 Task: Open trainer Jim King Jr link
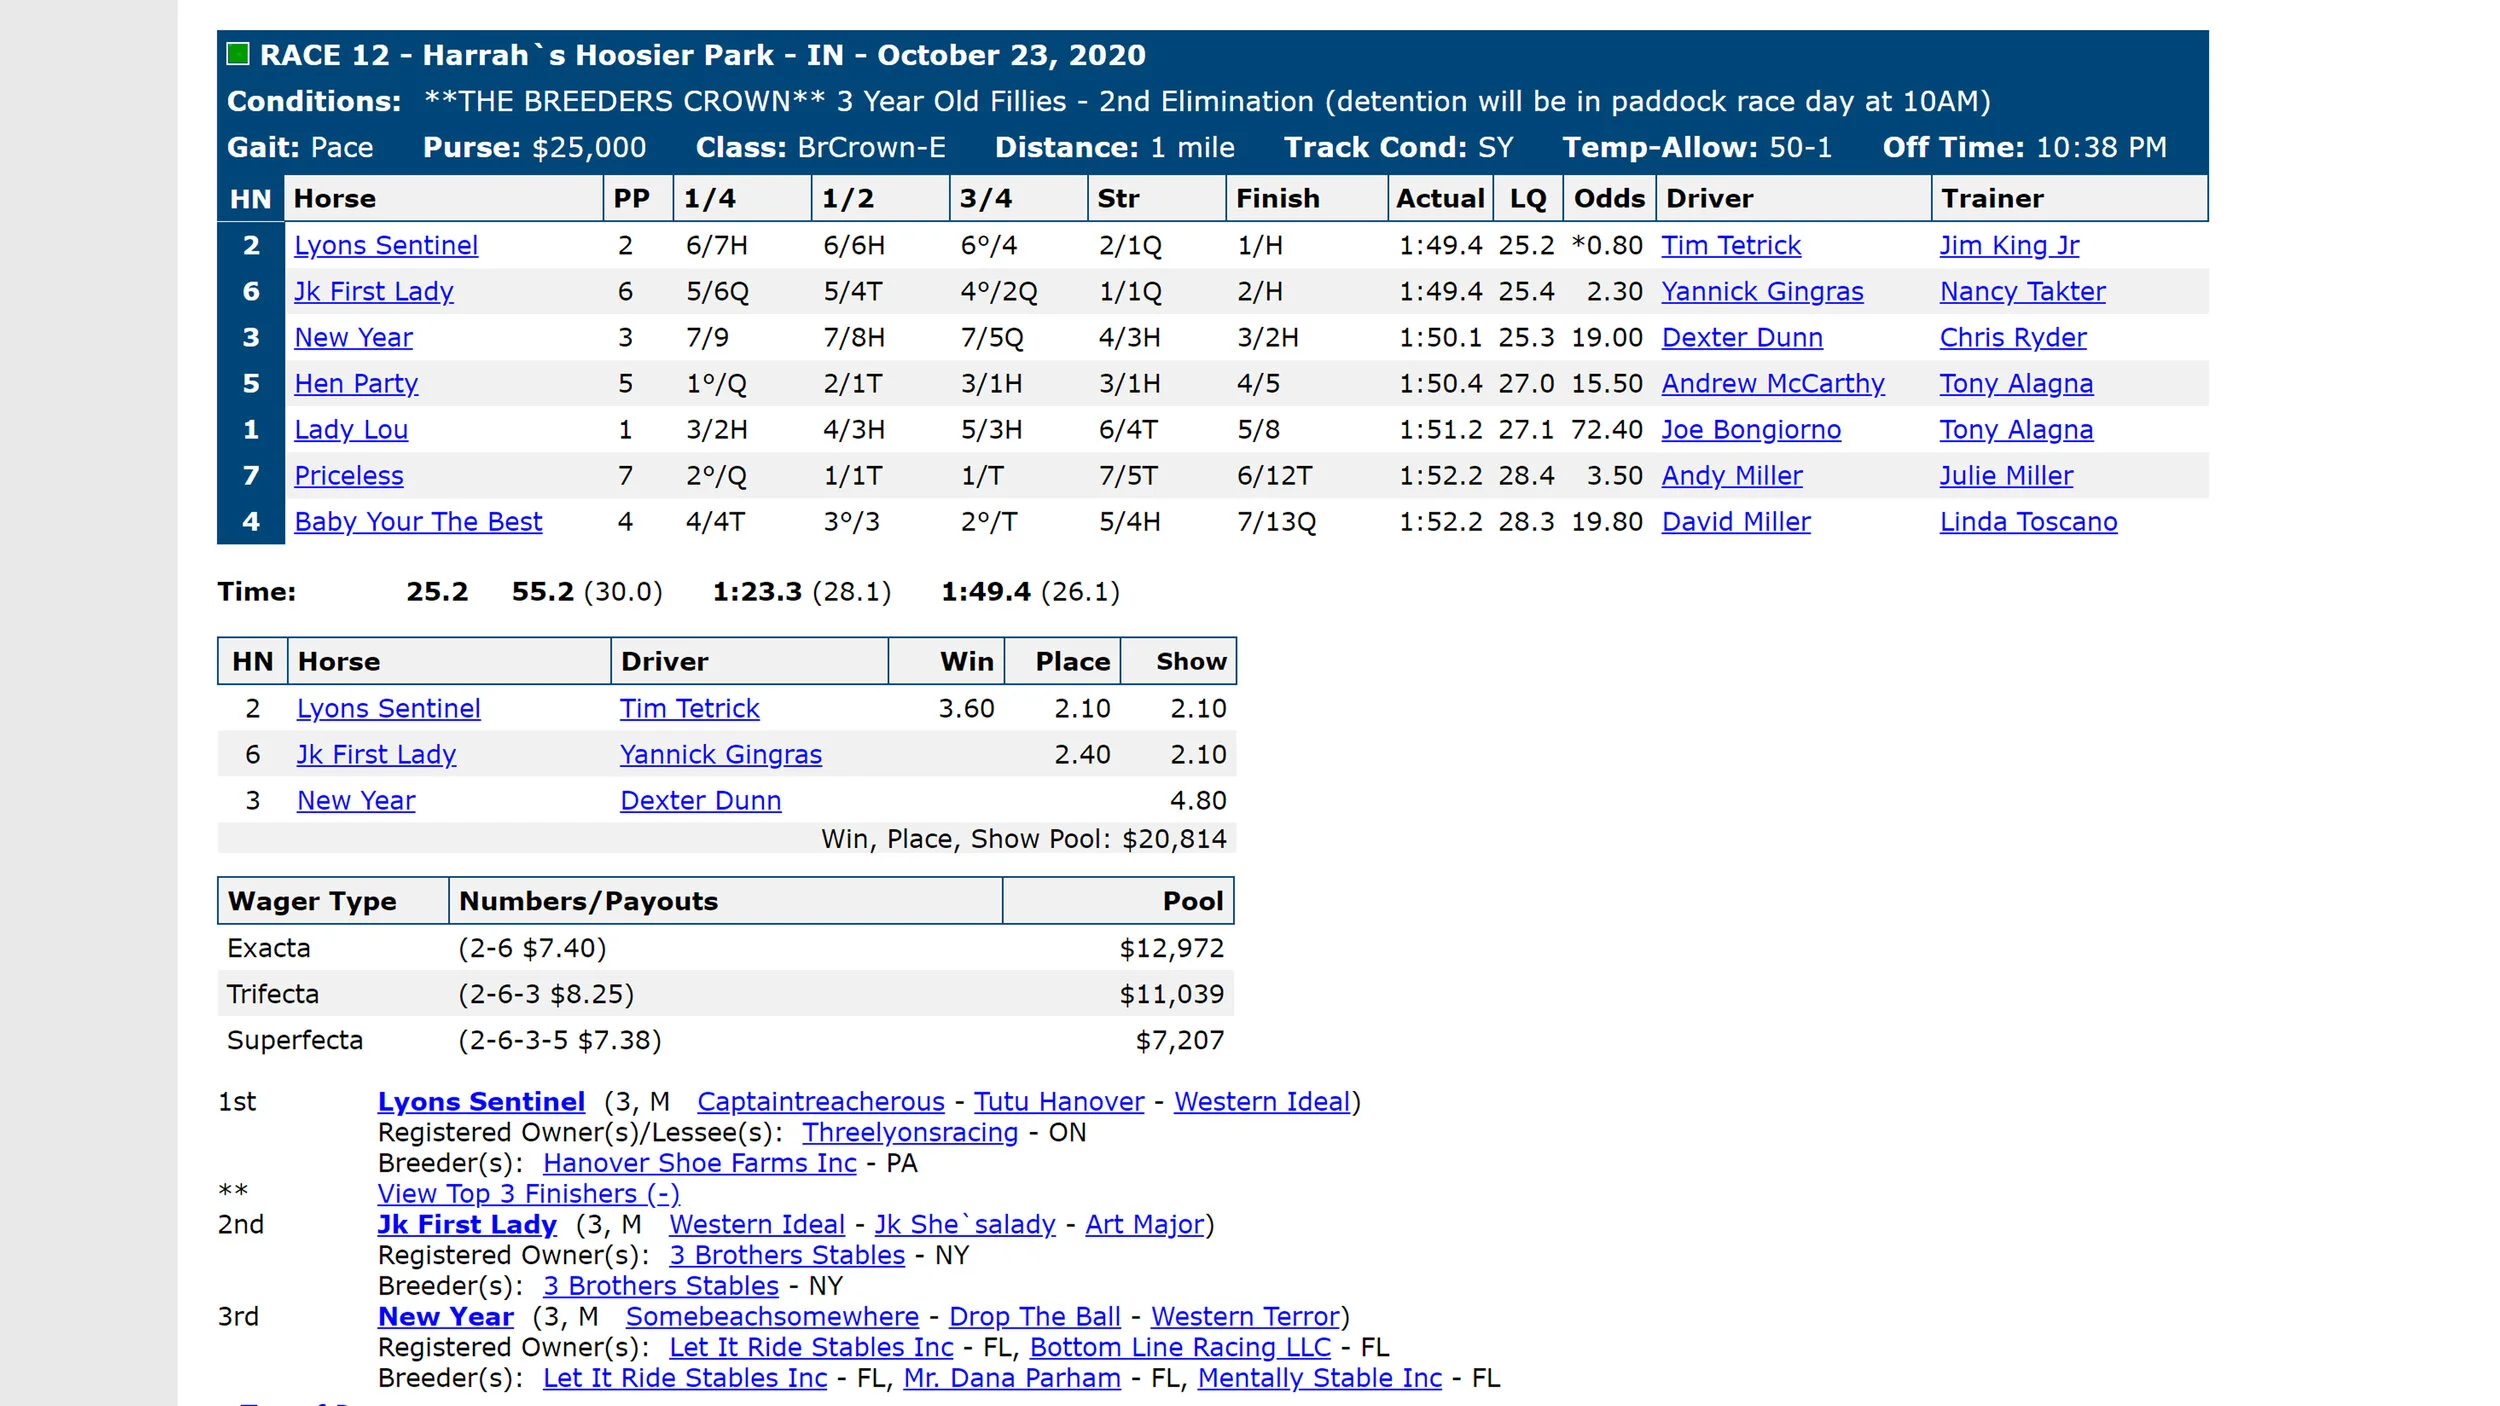(2008, 245)
